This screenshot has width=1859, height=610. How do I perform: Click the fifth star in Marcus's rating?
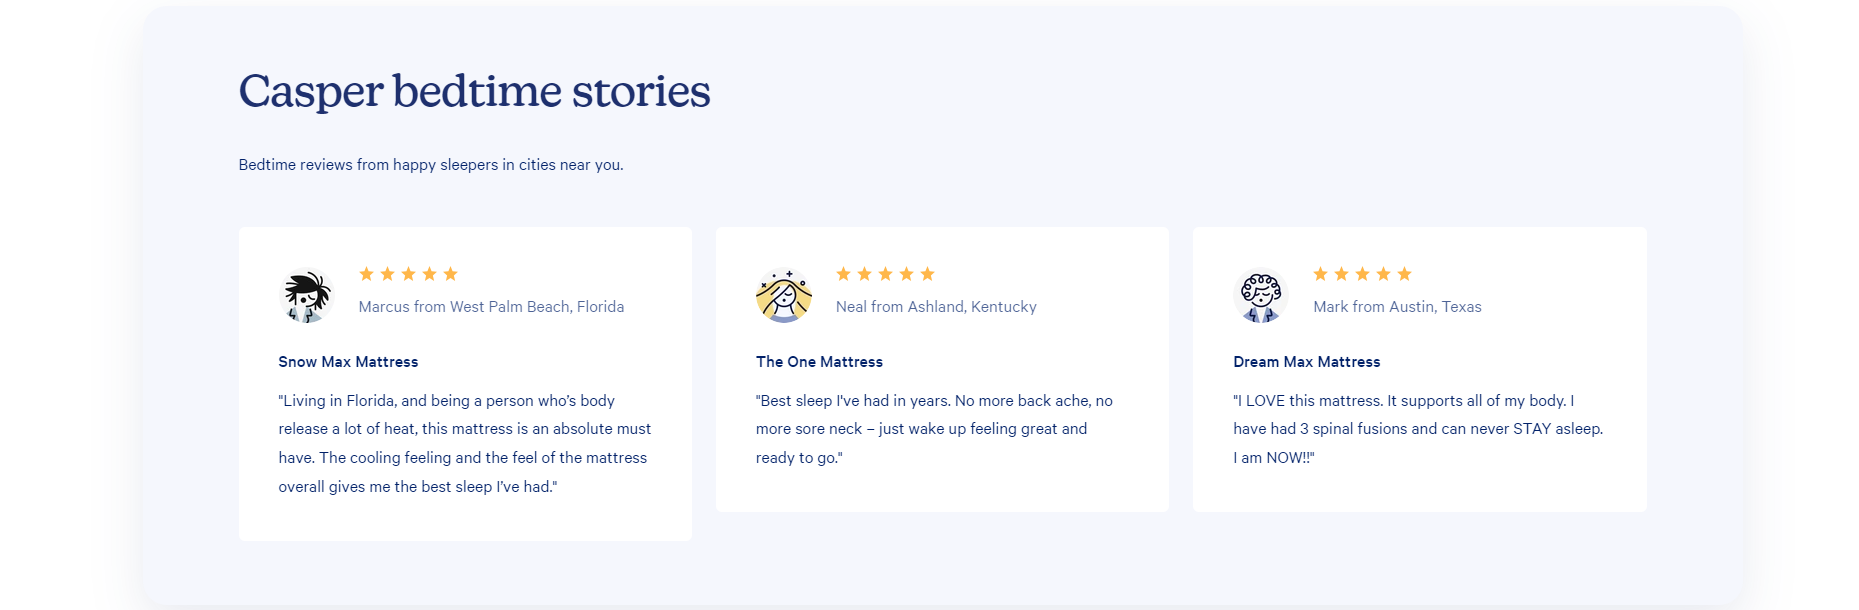tap(450, 274)
